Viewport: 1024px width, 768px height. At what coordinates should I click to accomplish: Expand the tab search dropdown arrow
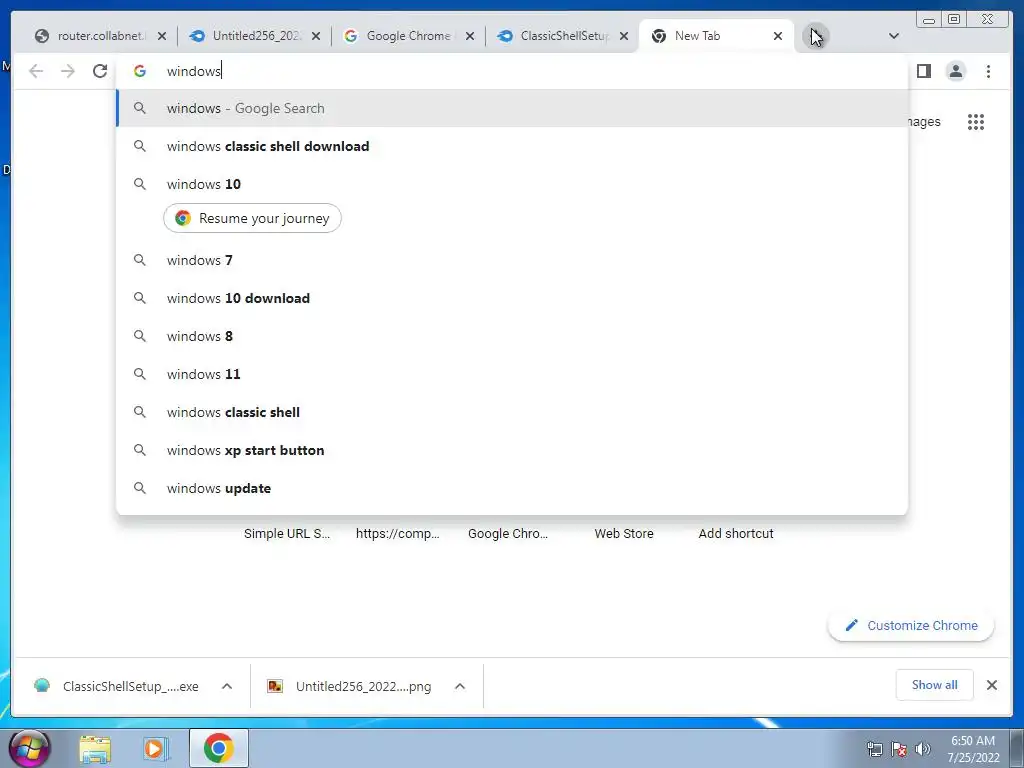[894, 36]
